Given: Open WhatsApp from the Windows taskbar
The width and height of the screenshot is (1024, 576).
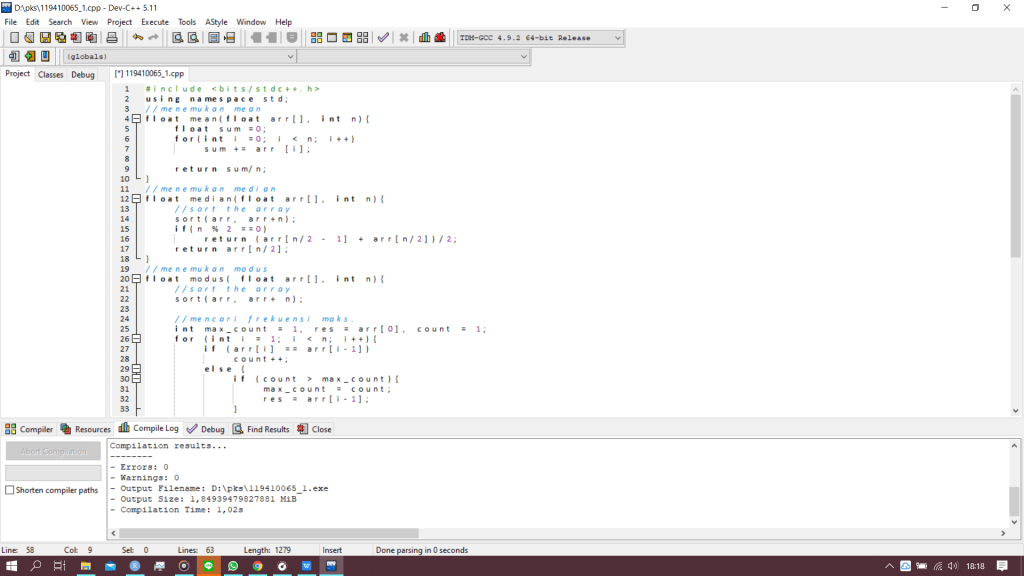Looking at the screenshot, I should 233,566.
